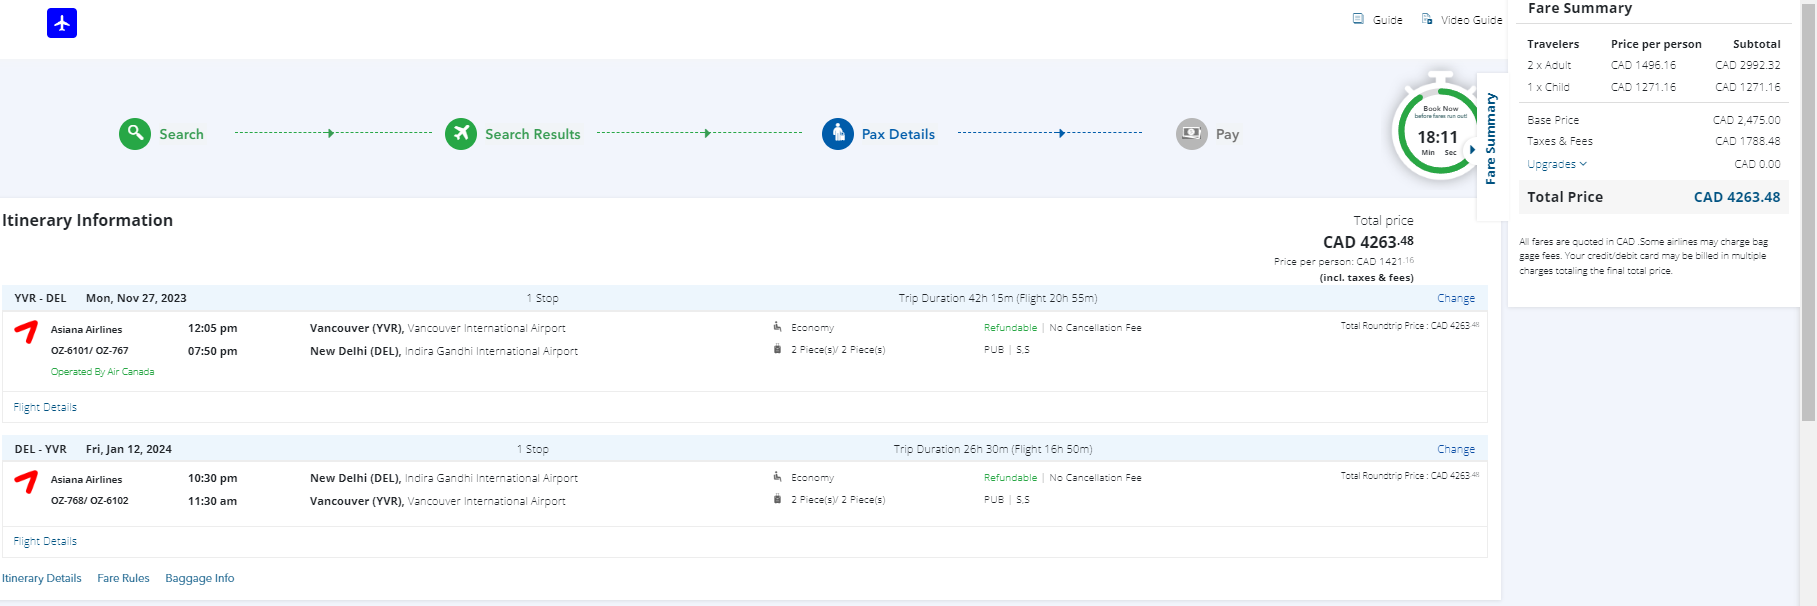Image resolution: width=1817 pixels, height=606 pixels.
Task: Open the Baggage Info tab
Action: click(x=200, y=578)
